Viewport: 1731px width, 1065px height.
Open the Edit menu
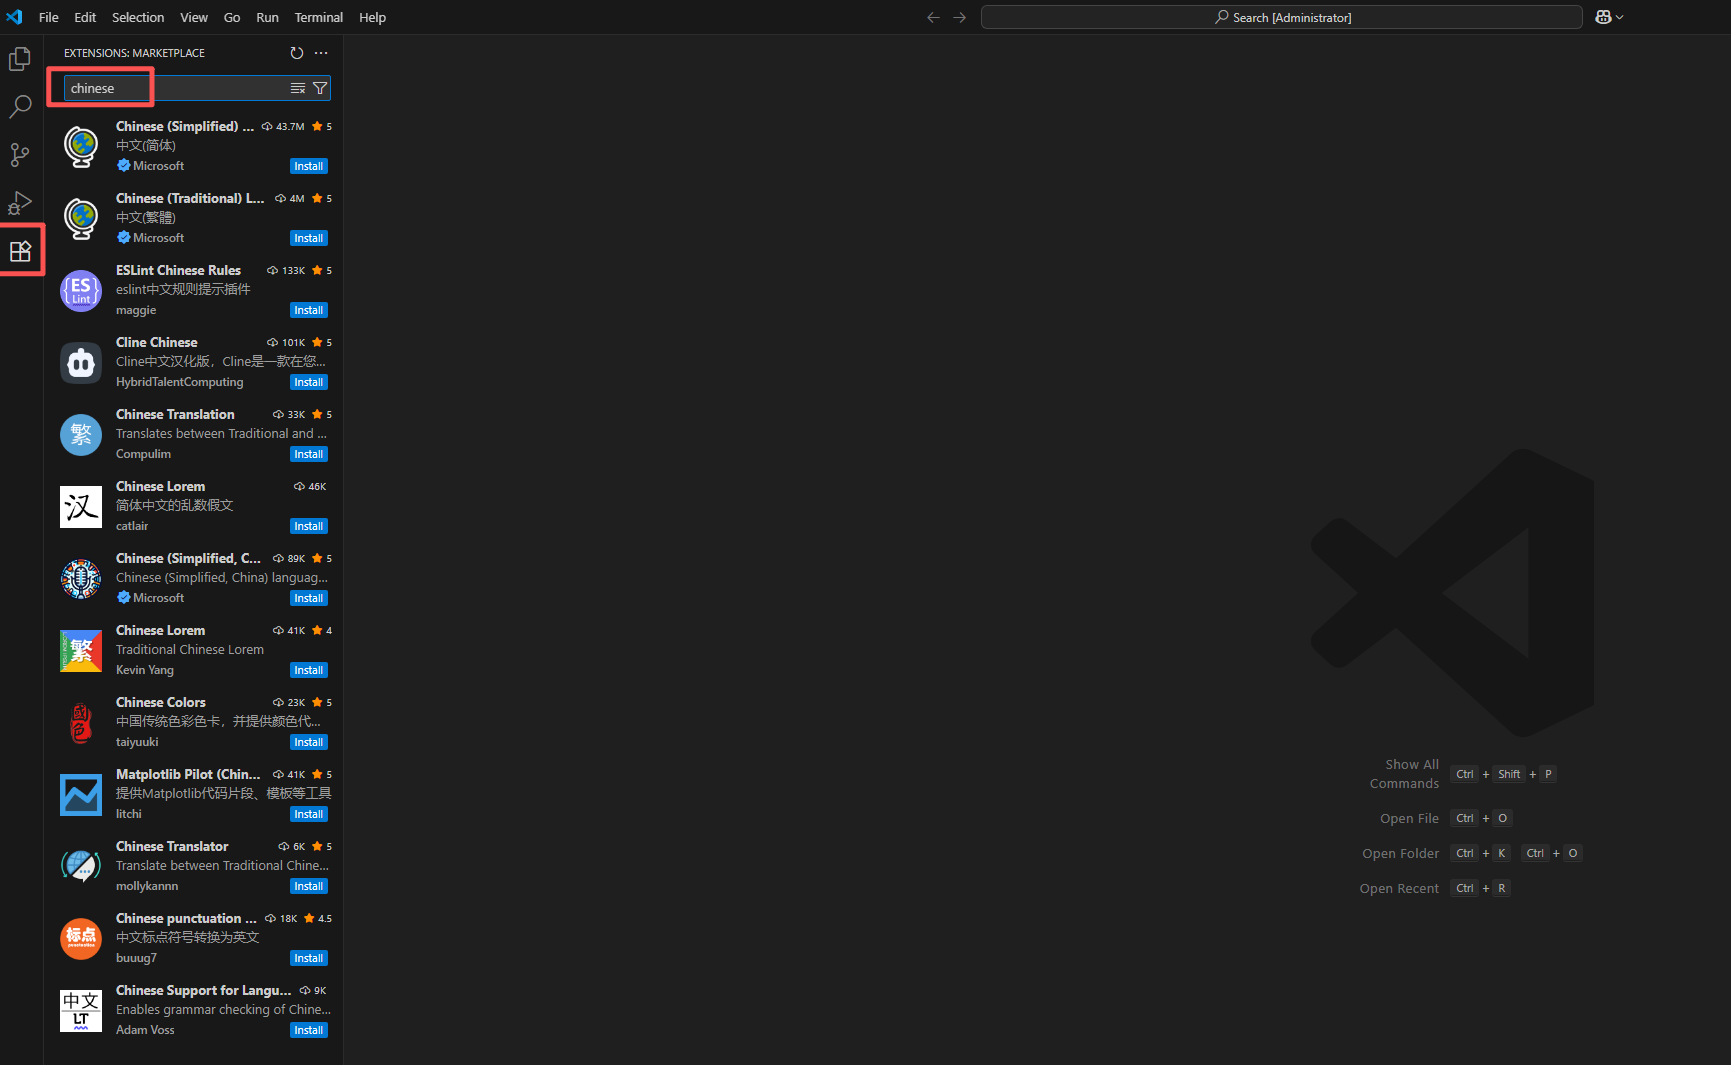coord(85,17)
